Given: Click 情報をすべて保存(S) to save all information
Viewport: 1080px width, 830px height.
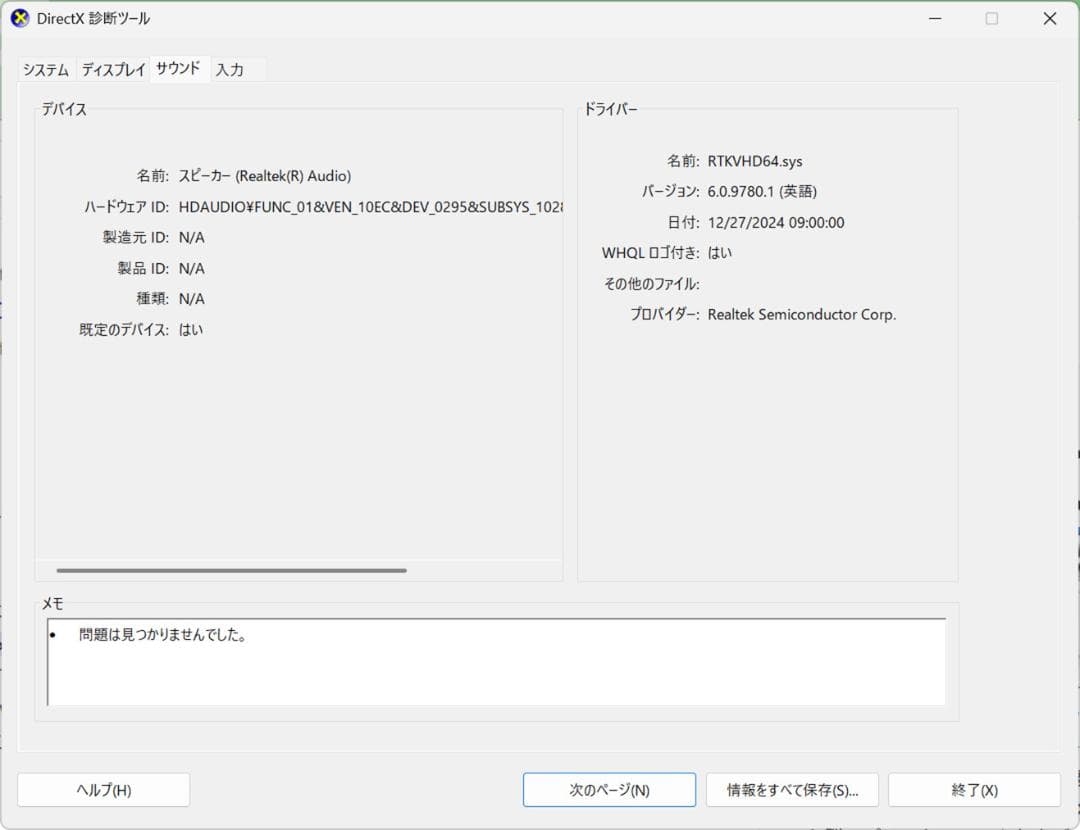Looking at the screenshot, I should pyautogui.click(x=792, y=789).
